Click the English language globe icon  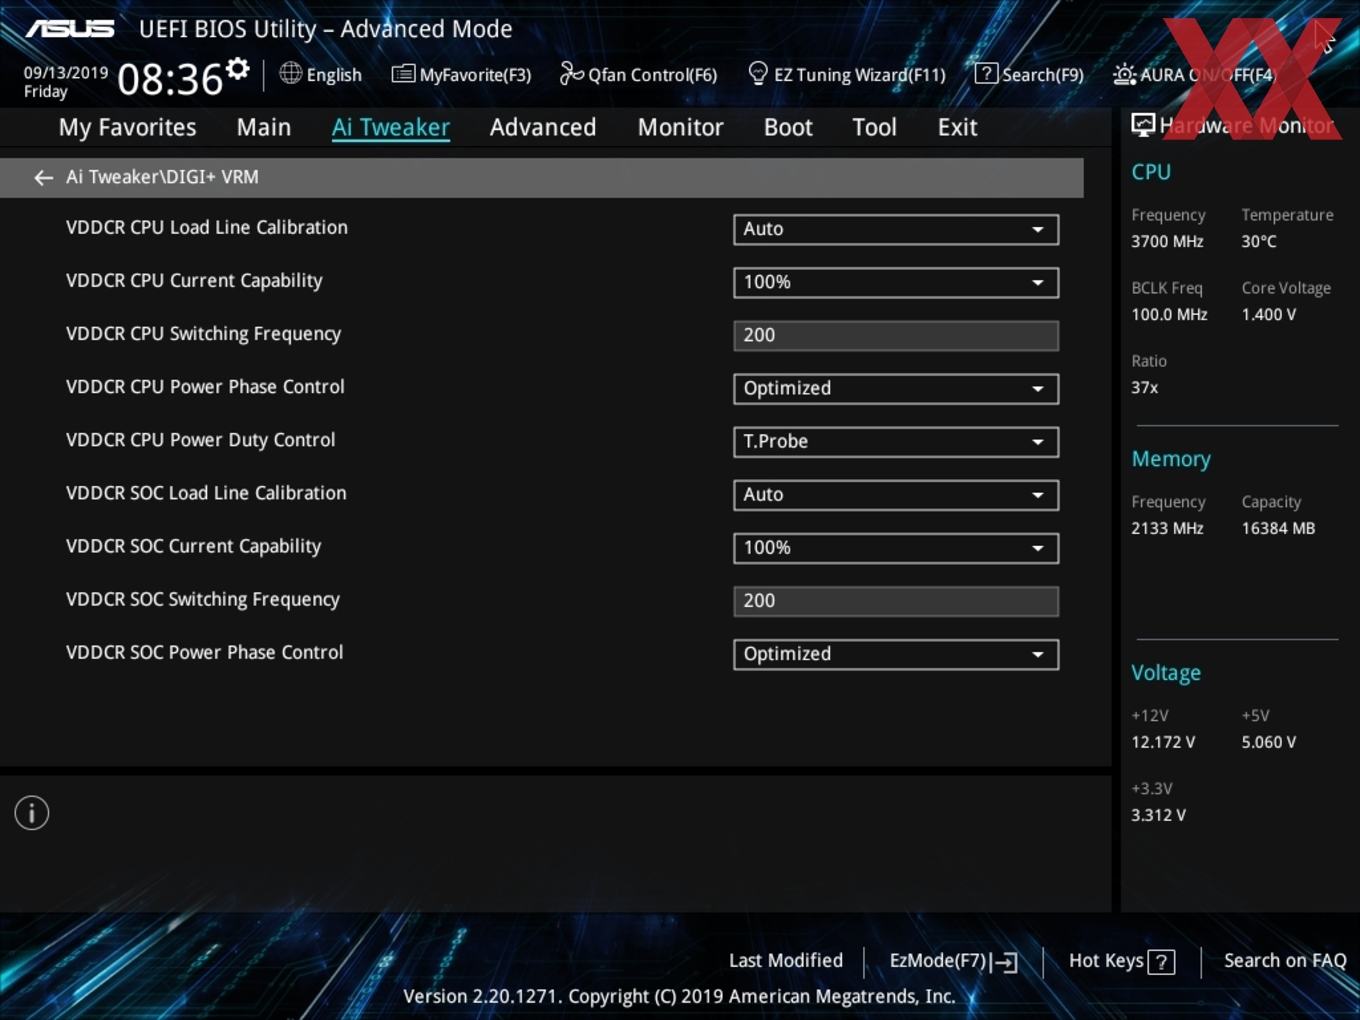click(x=290, y=73)
